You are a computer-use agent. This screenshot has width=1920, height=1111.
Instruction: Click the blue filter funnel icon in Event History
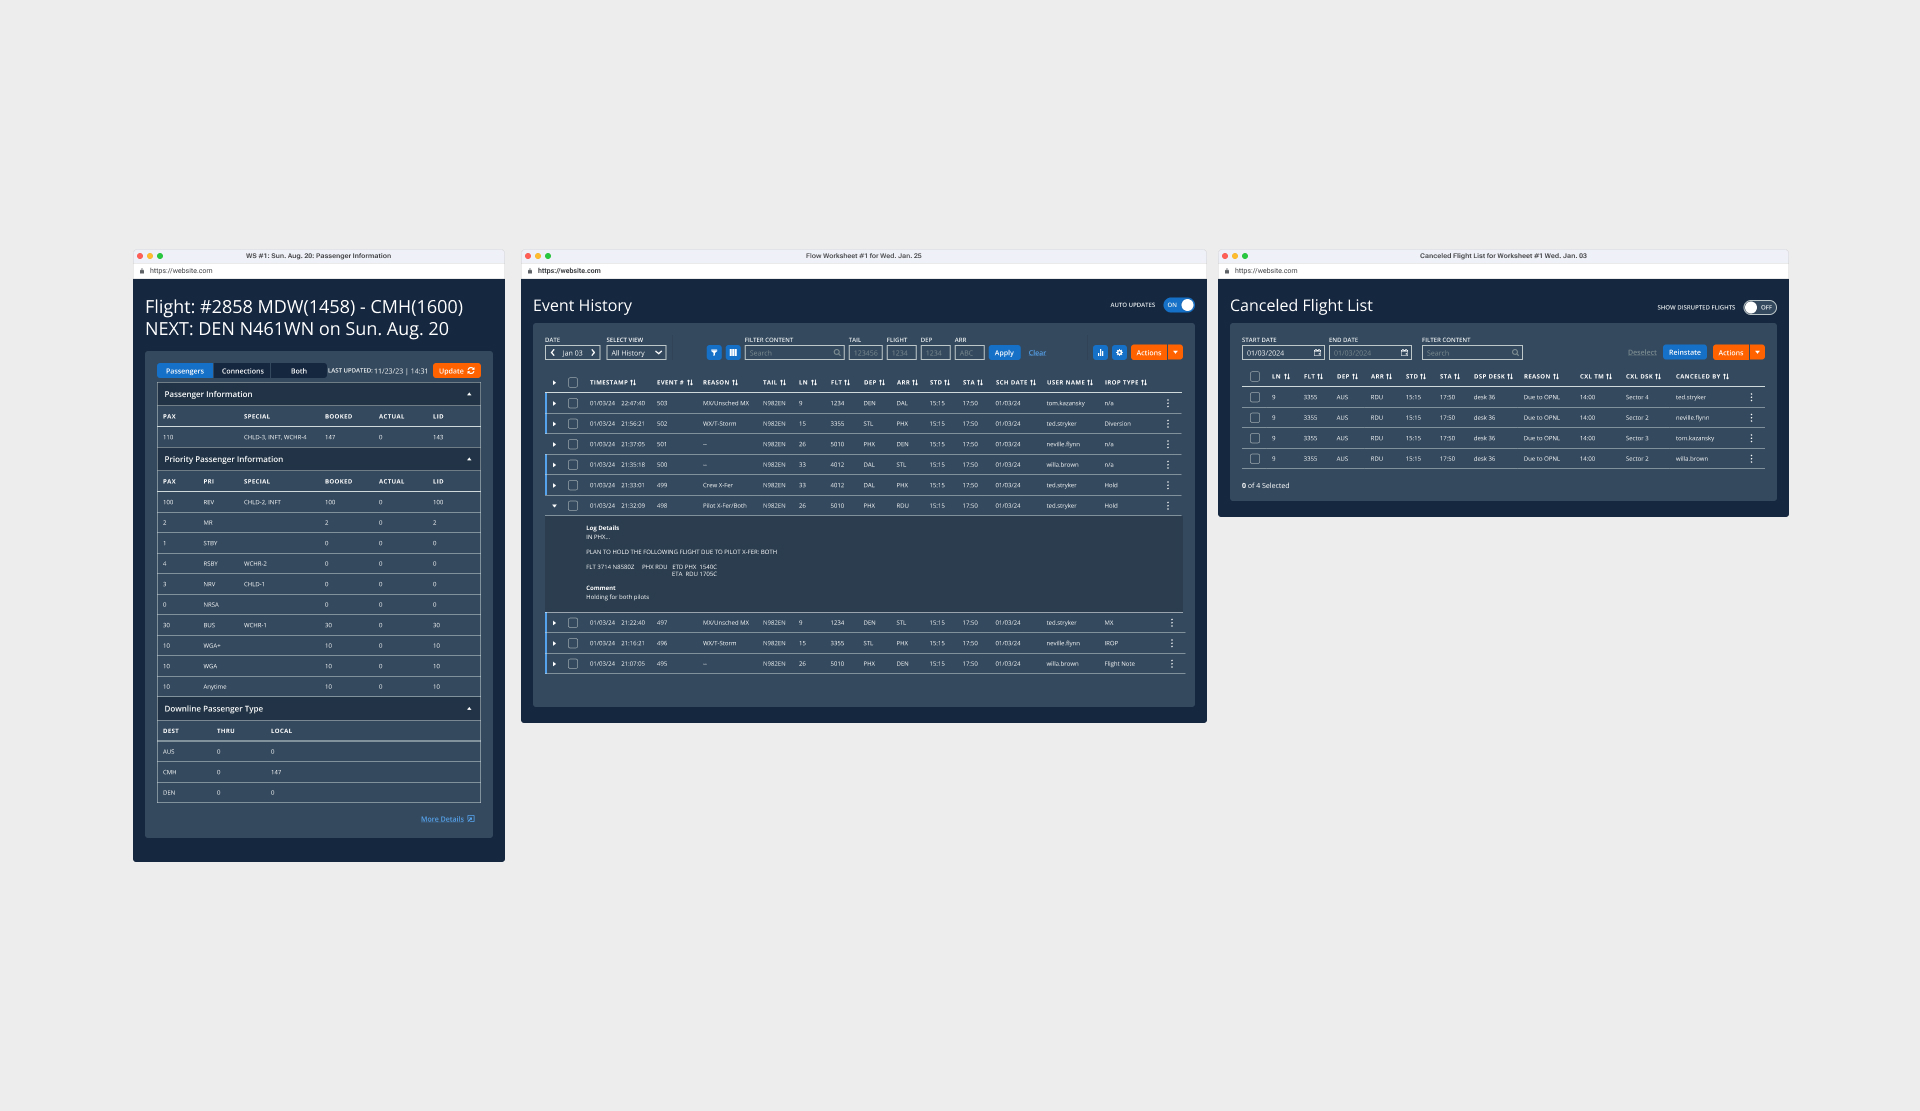tap(714, 353)
